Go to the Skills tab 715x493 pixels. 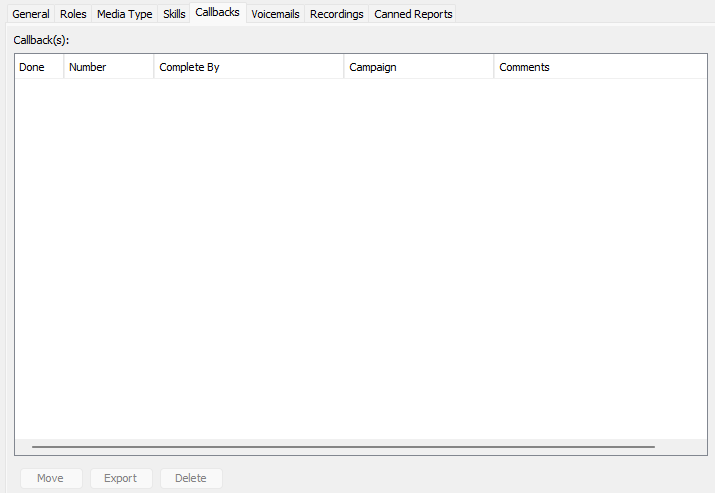click(x=174, y=14)
